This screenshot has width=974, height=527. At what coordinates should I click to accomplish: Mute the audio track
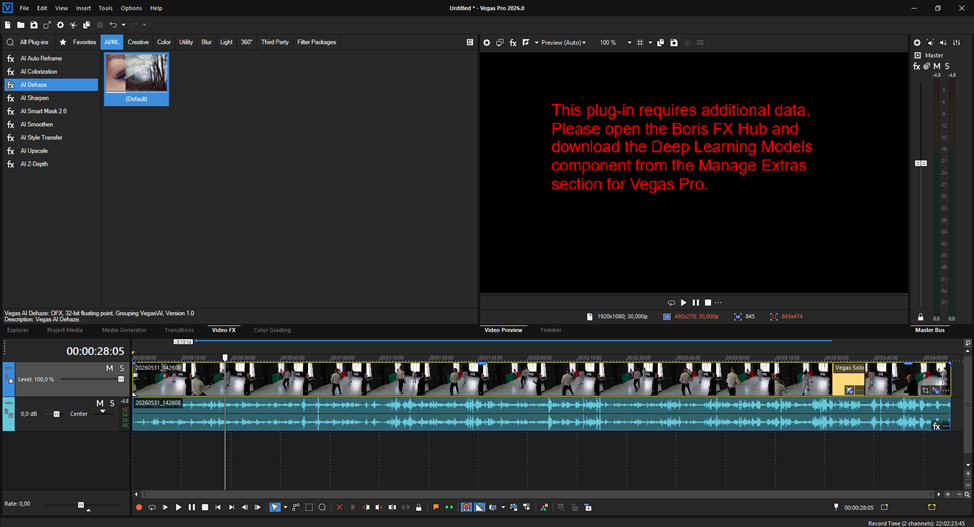100,403
